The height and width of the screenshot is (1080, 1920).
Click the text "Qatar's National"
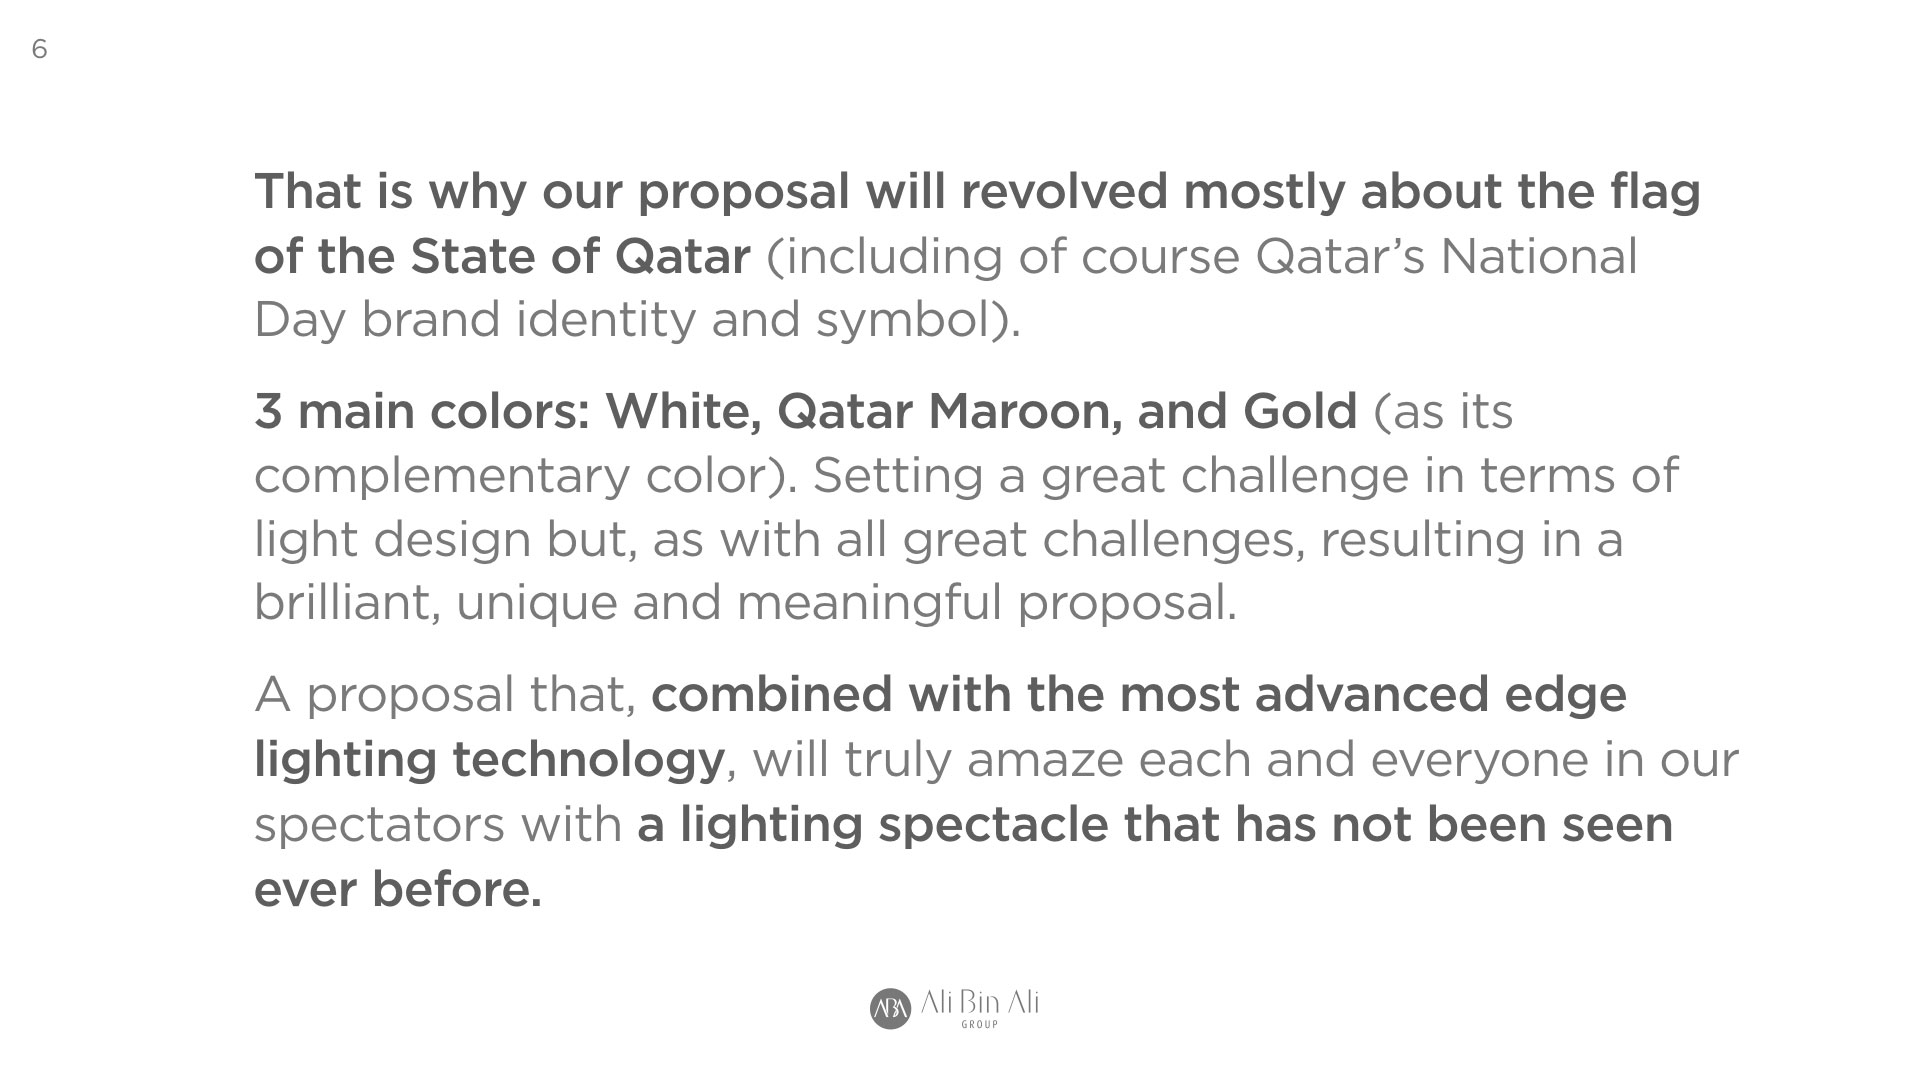(x=1445, y=256)
